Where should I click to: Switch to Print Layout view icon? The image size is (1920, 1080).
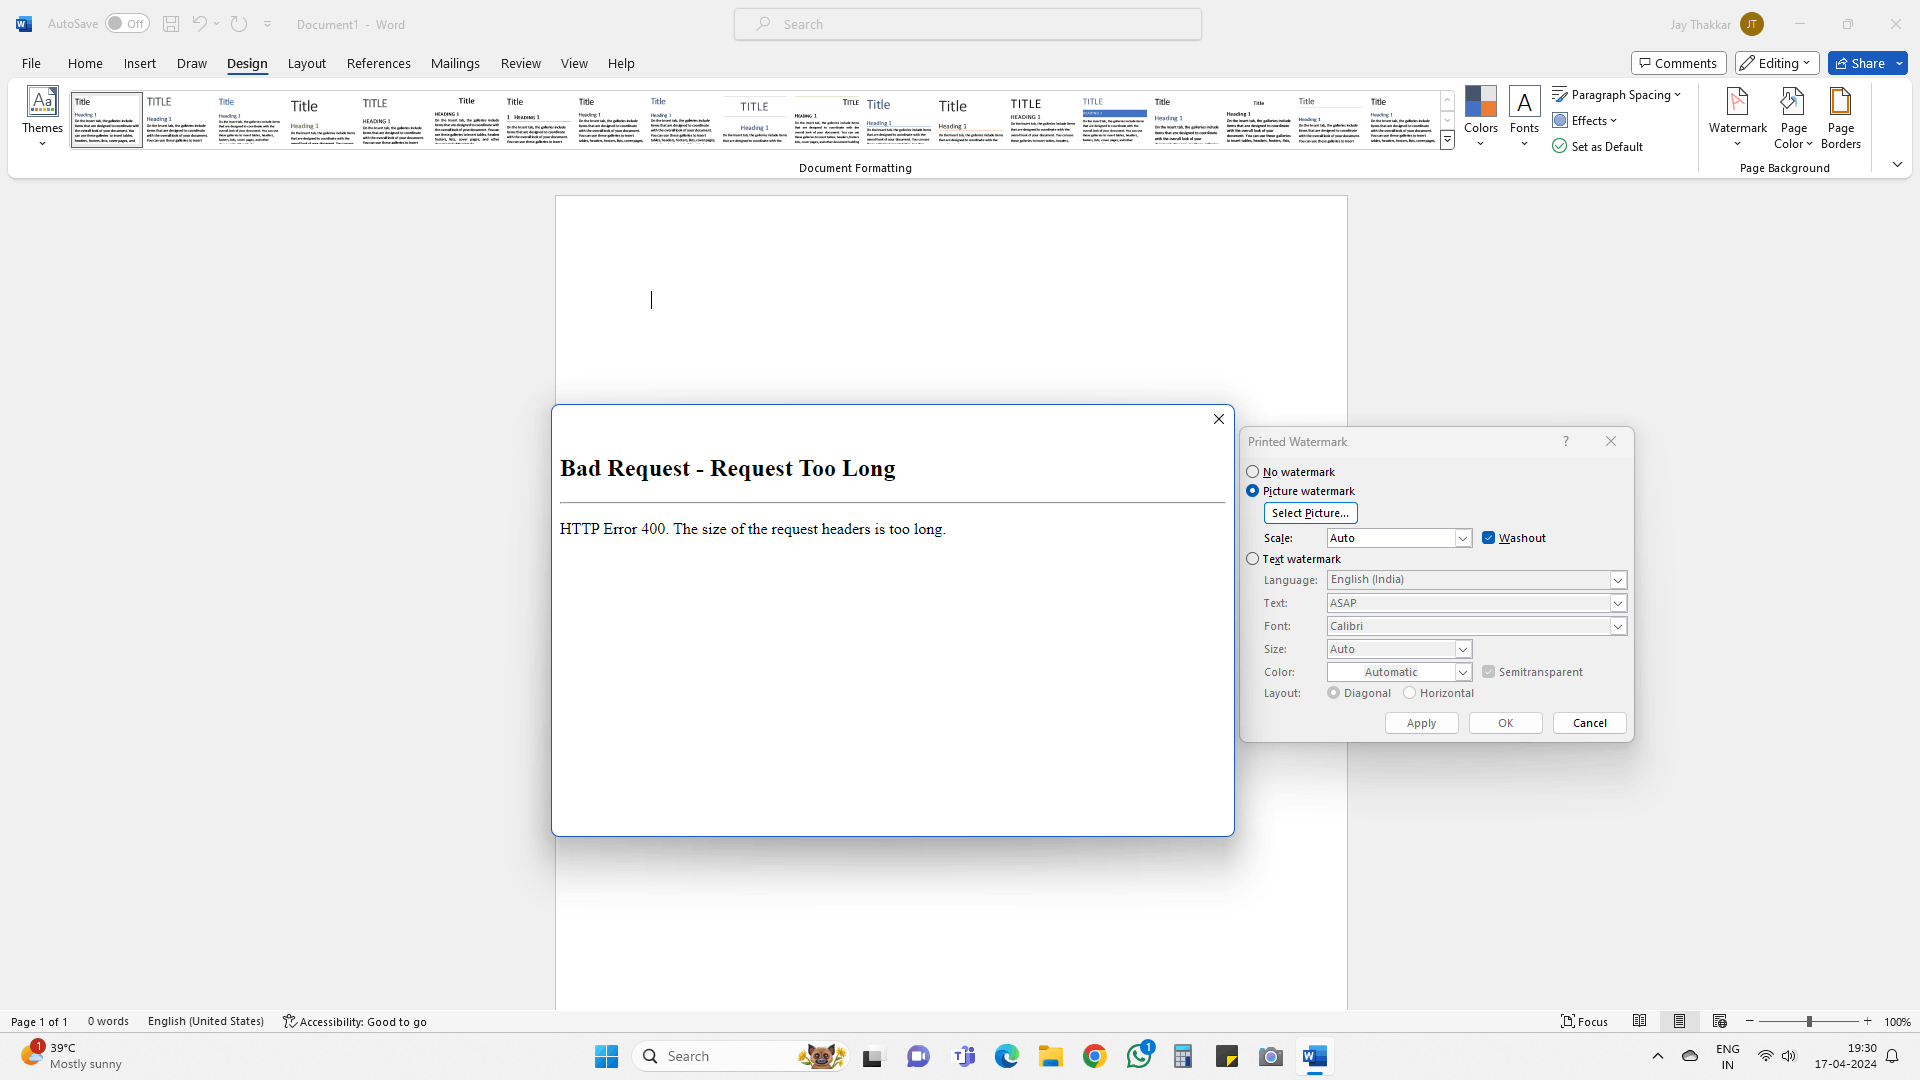coord(1680,1021)
